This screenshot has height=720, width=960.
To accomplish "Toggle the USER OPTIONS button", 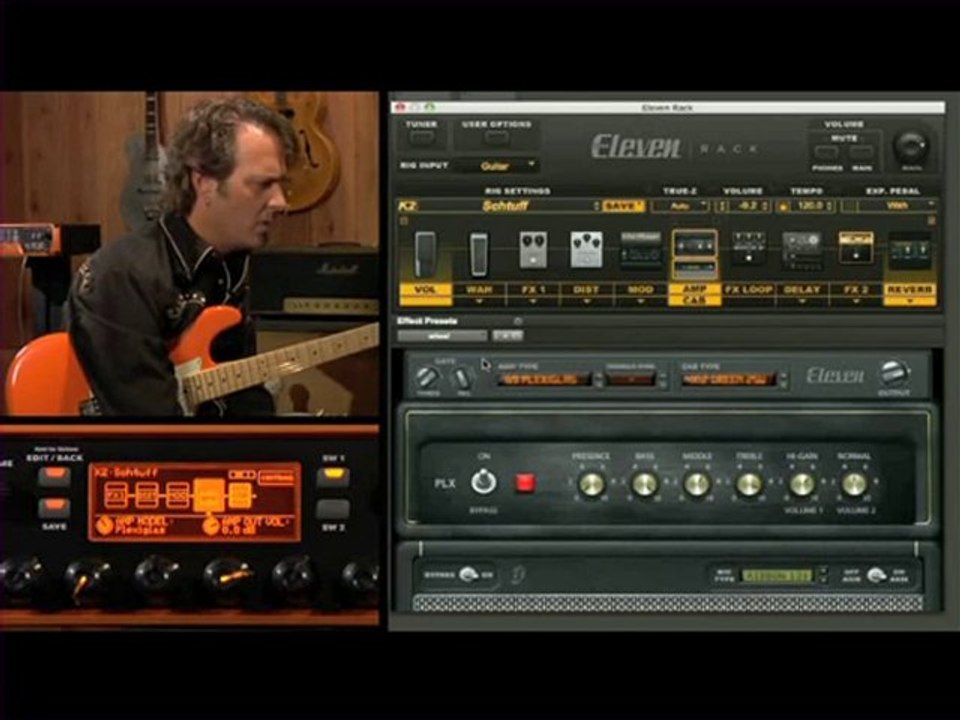I will coord(497,137).
